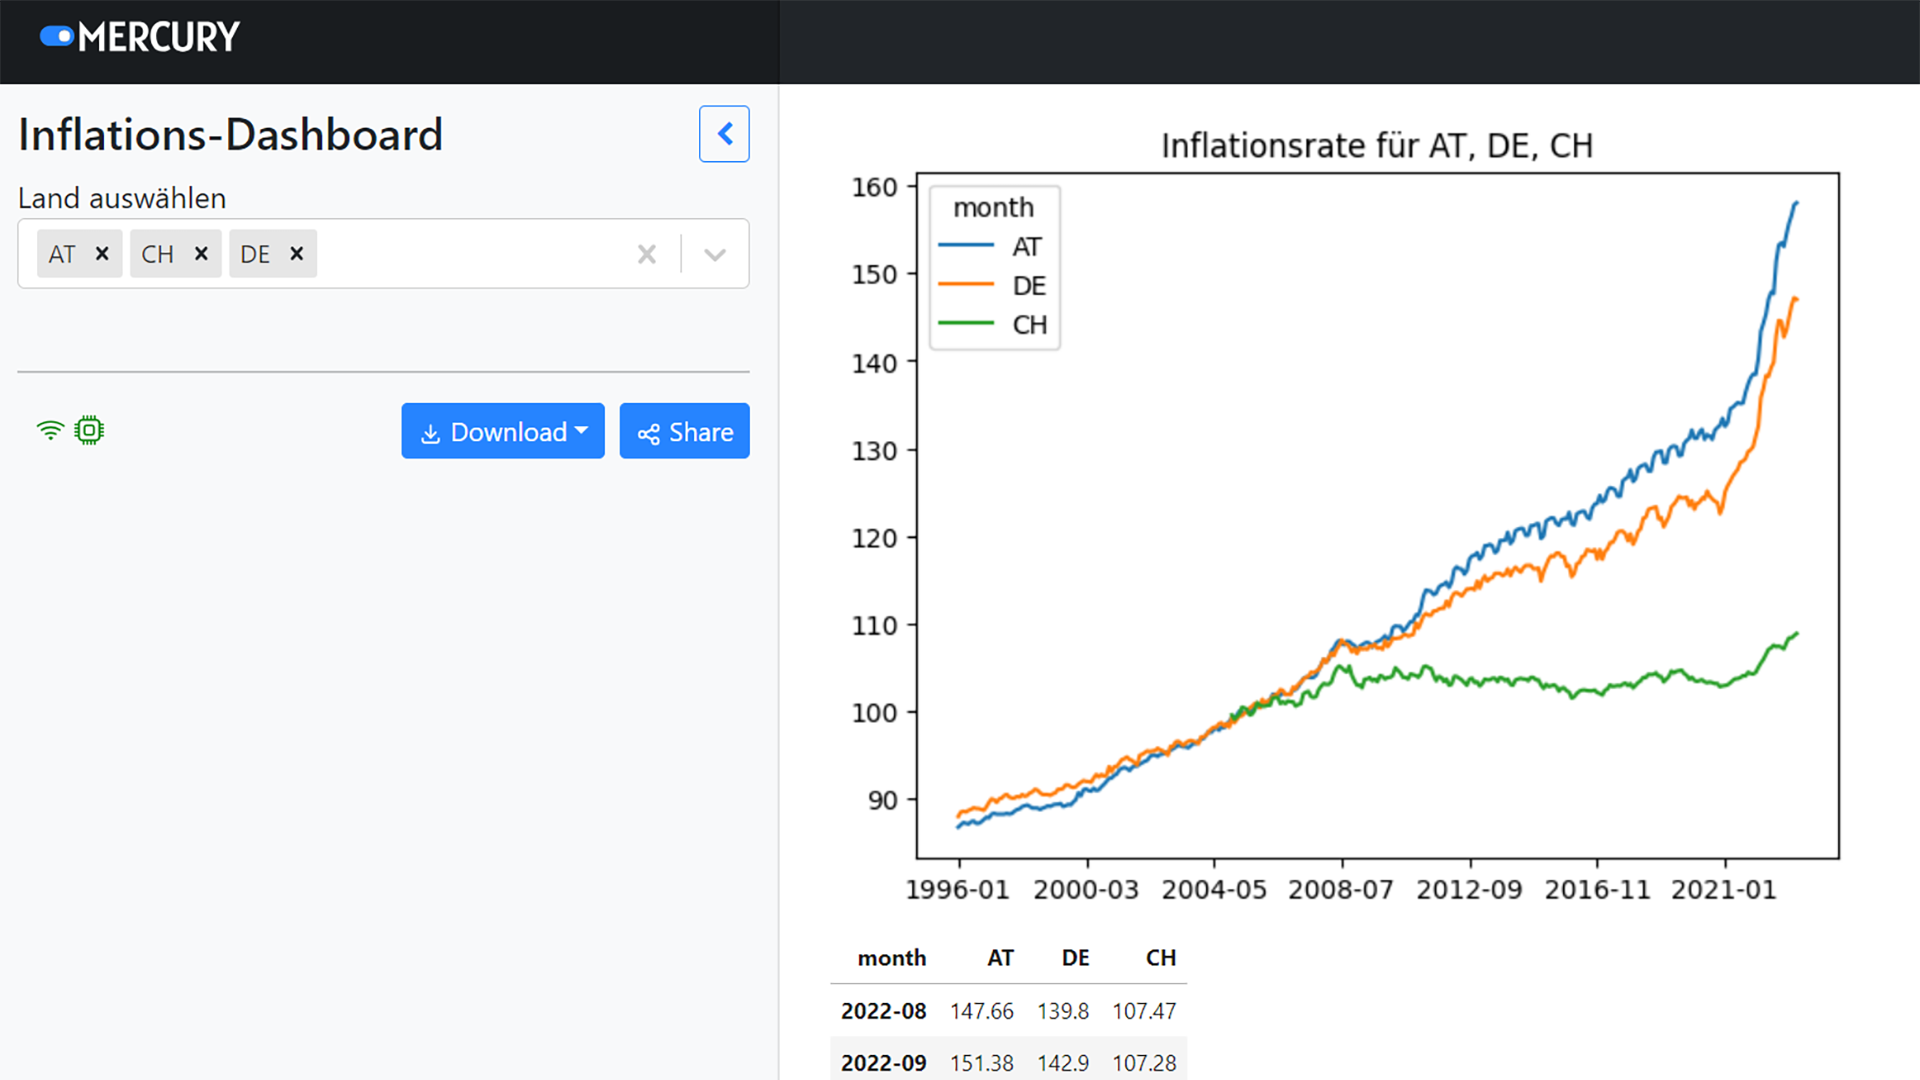Click the CH green legend line swatch
This screenshot has width=1920, height=1080.
click(x=966, y=324)
